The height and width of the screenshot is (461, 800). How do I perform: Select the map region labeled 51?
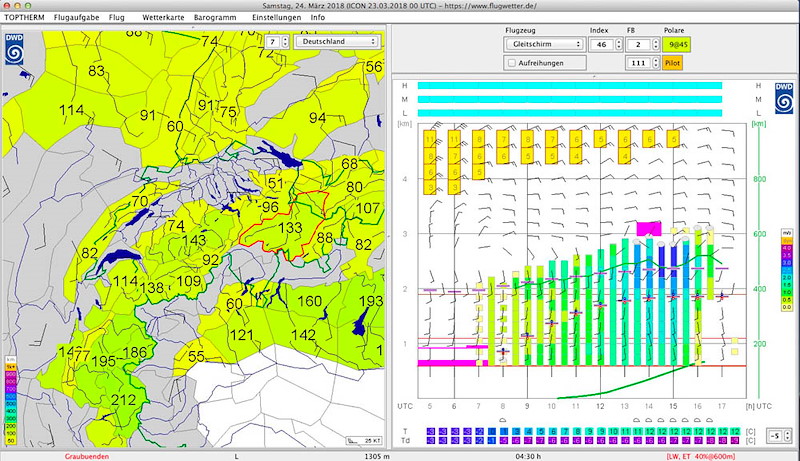click(x=276, y=184)
